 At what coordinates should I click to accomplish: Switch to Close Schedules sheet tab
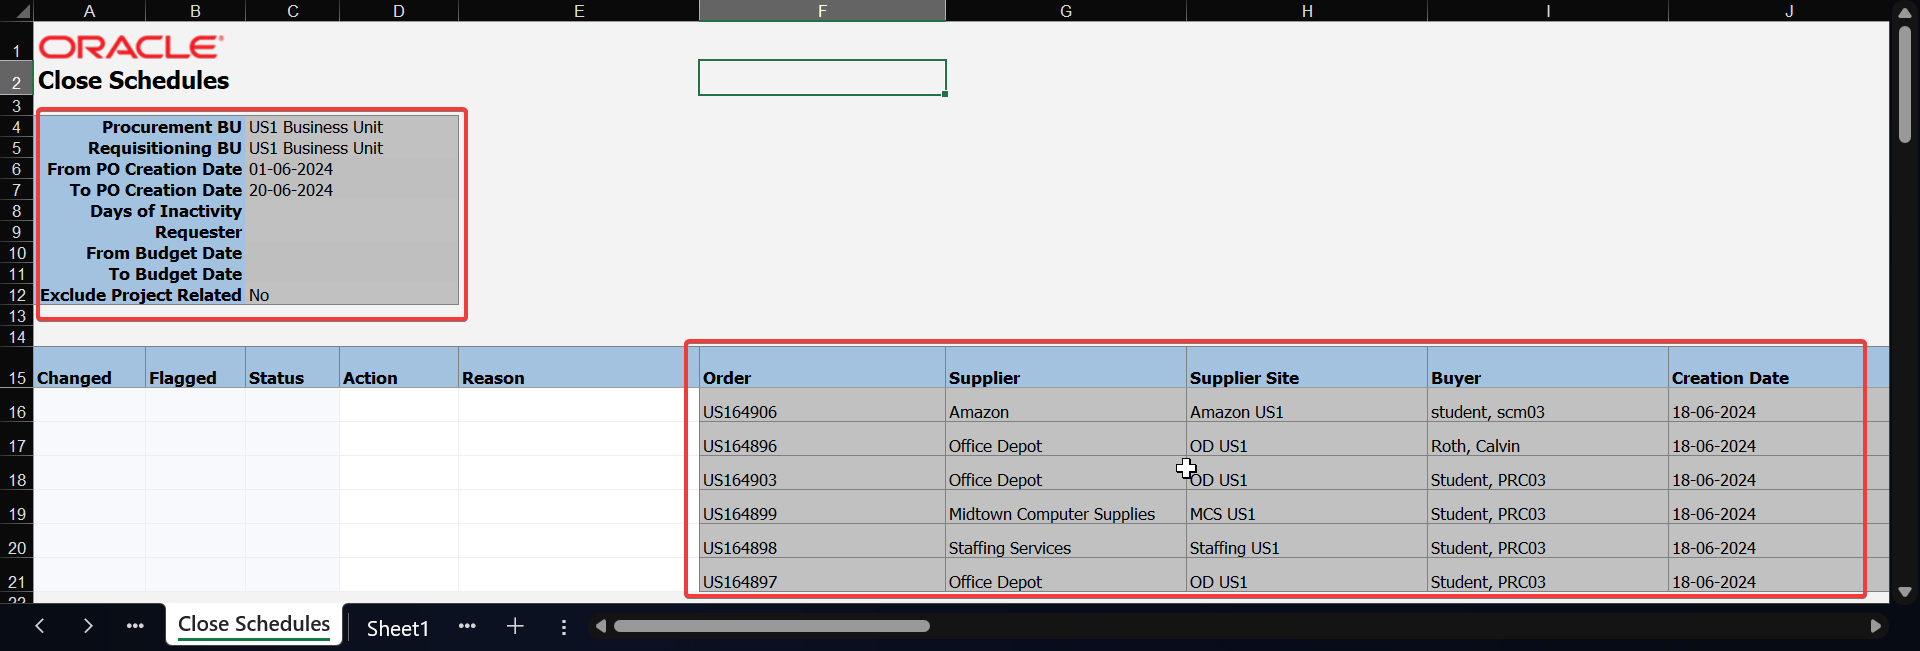(x=254, y=624)
